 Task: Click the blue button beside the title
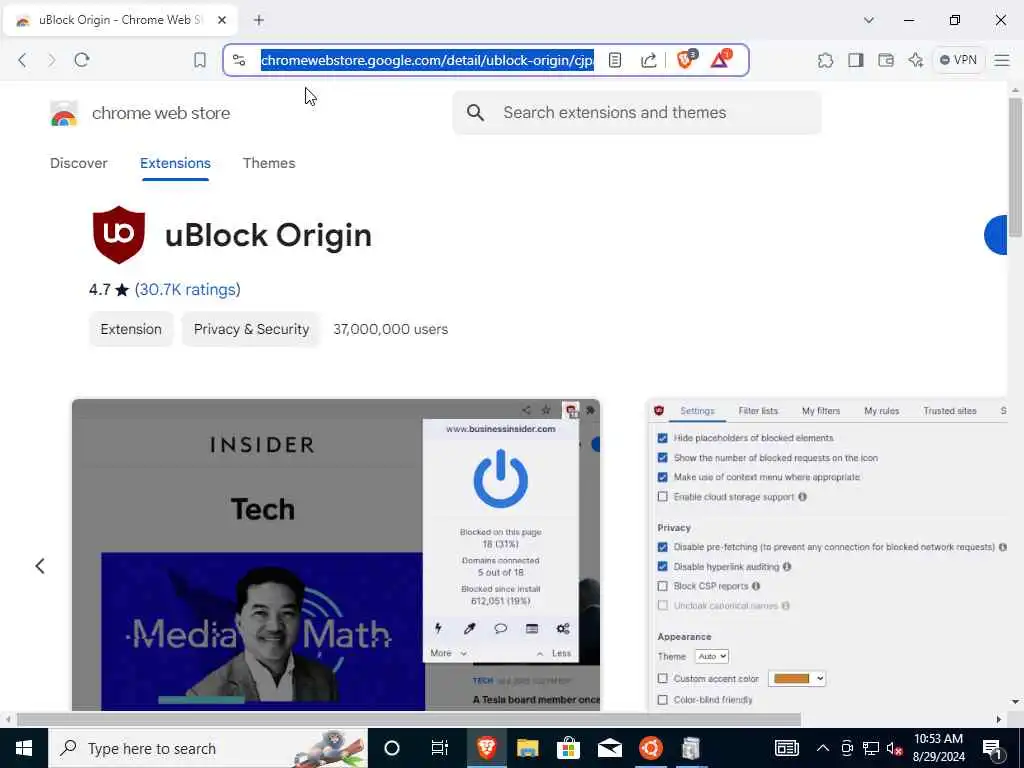996,234
